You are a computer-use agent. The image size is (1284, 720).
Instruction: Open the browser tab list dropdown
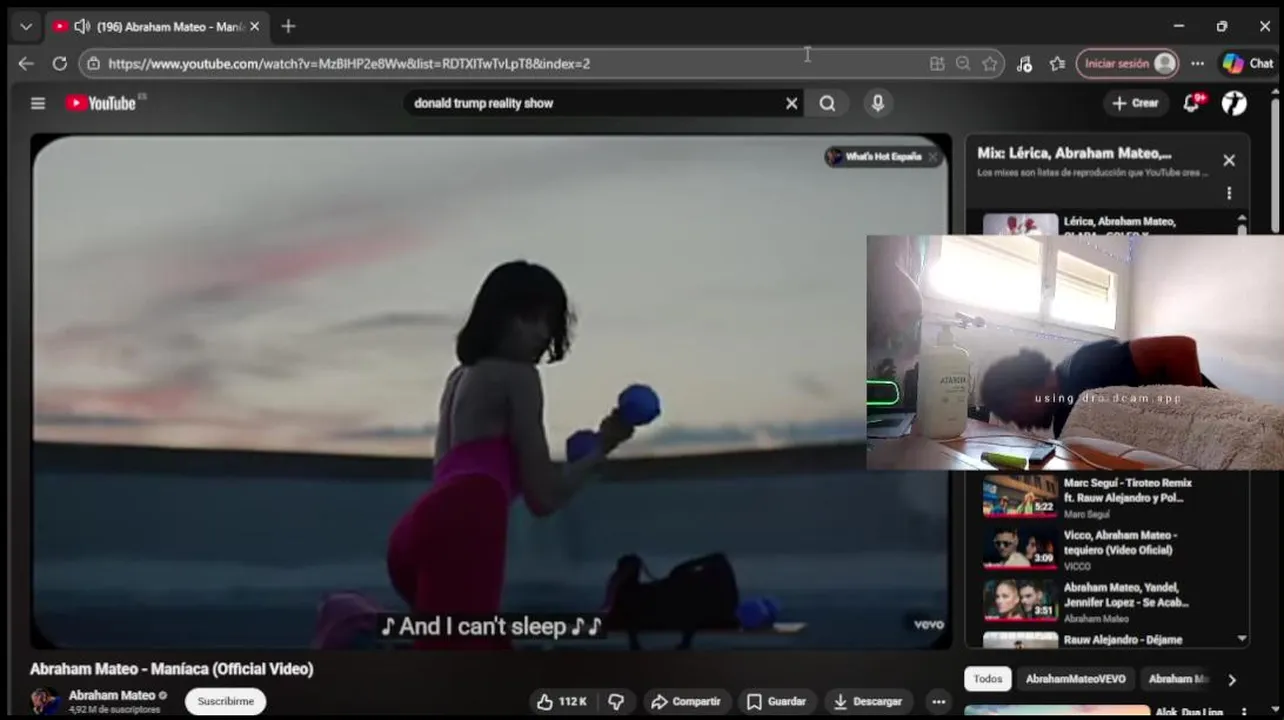click(26, 27)
